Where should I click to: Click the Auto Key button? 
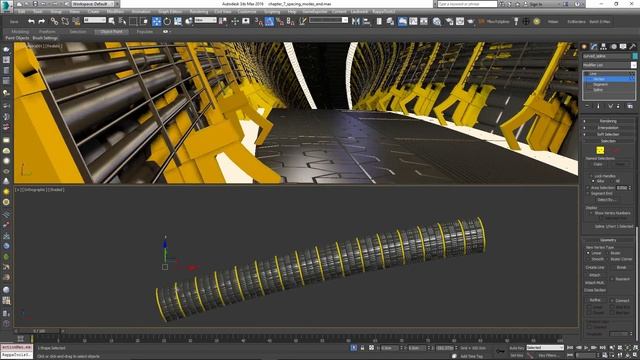(x=516, y=348)
